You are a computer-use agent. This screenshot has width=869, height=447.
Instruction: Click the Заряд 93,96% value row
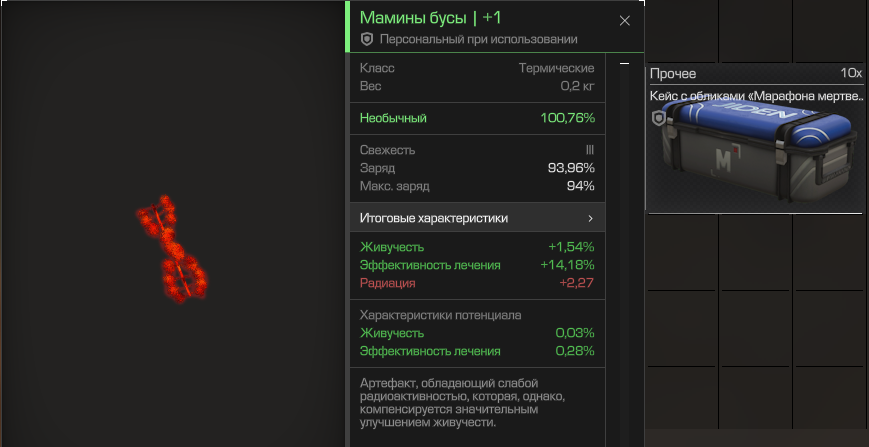click(x=477, y=168)
